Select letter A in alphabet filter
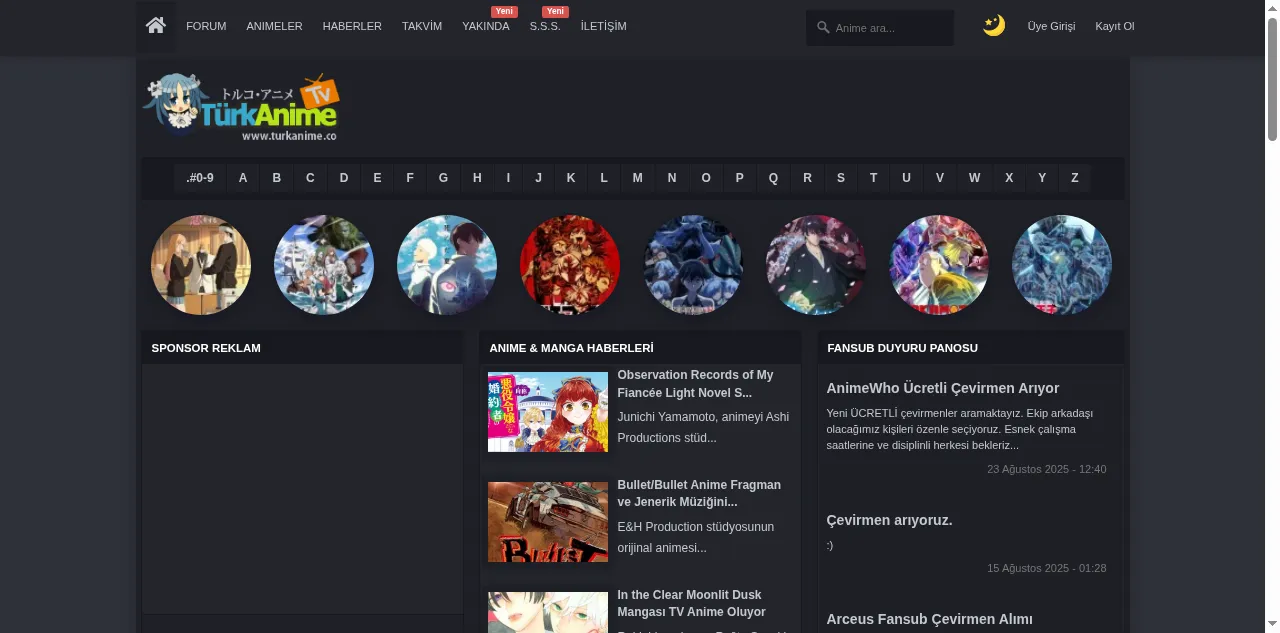1280x633 pixels. (243, 178)
